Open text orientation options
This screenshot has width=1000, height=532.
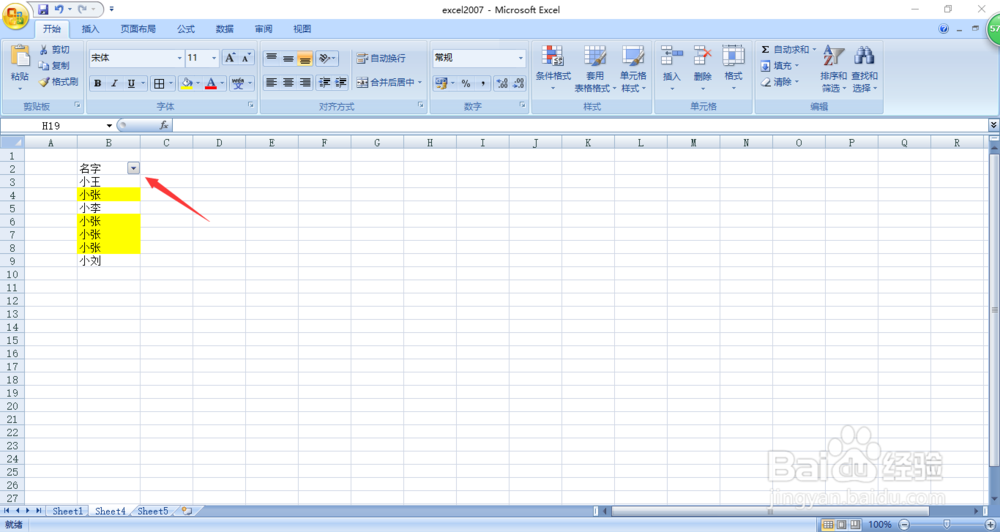[327, 58]
